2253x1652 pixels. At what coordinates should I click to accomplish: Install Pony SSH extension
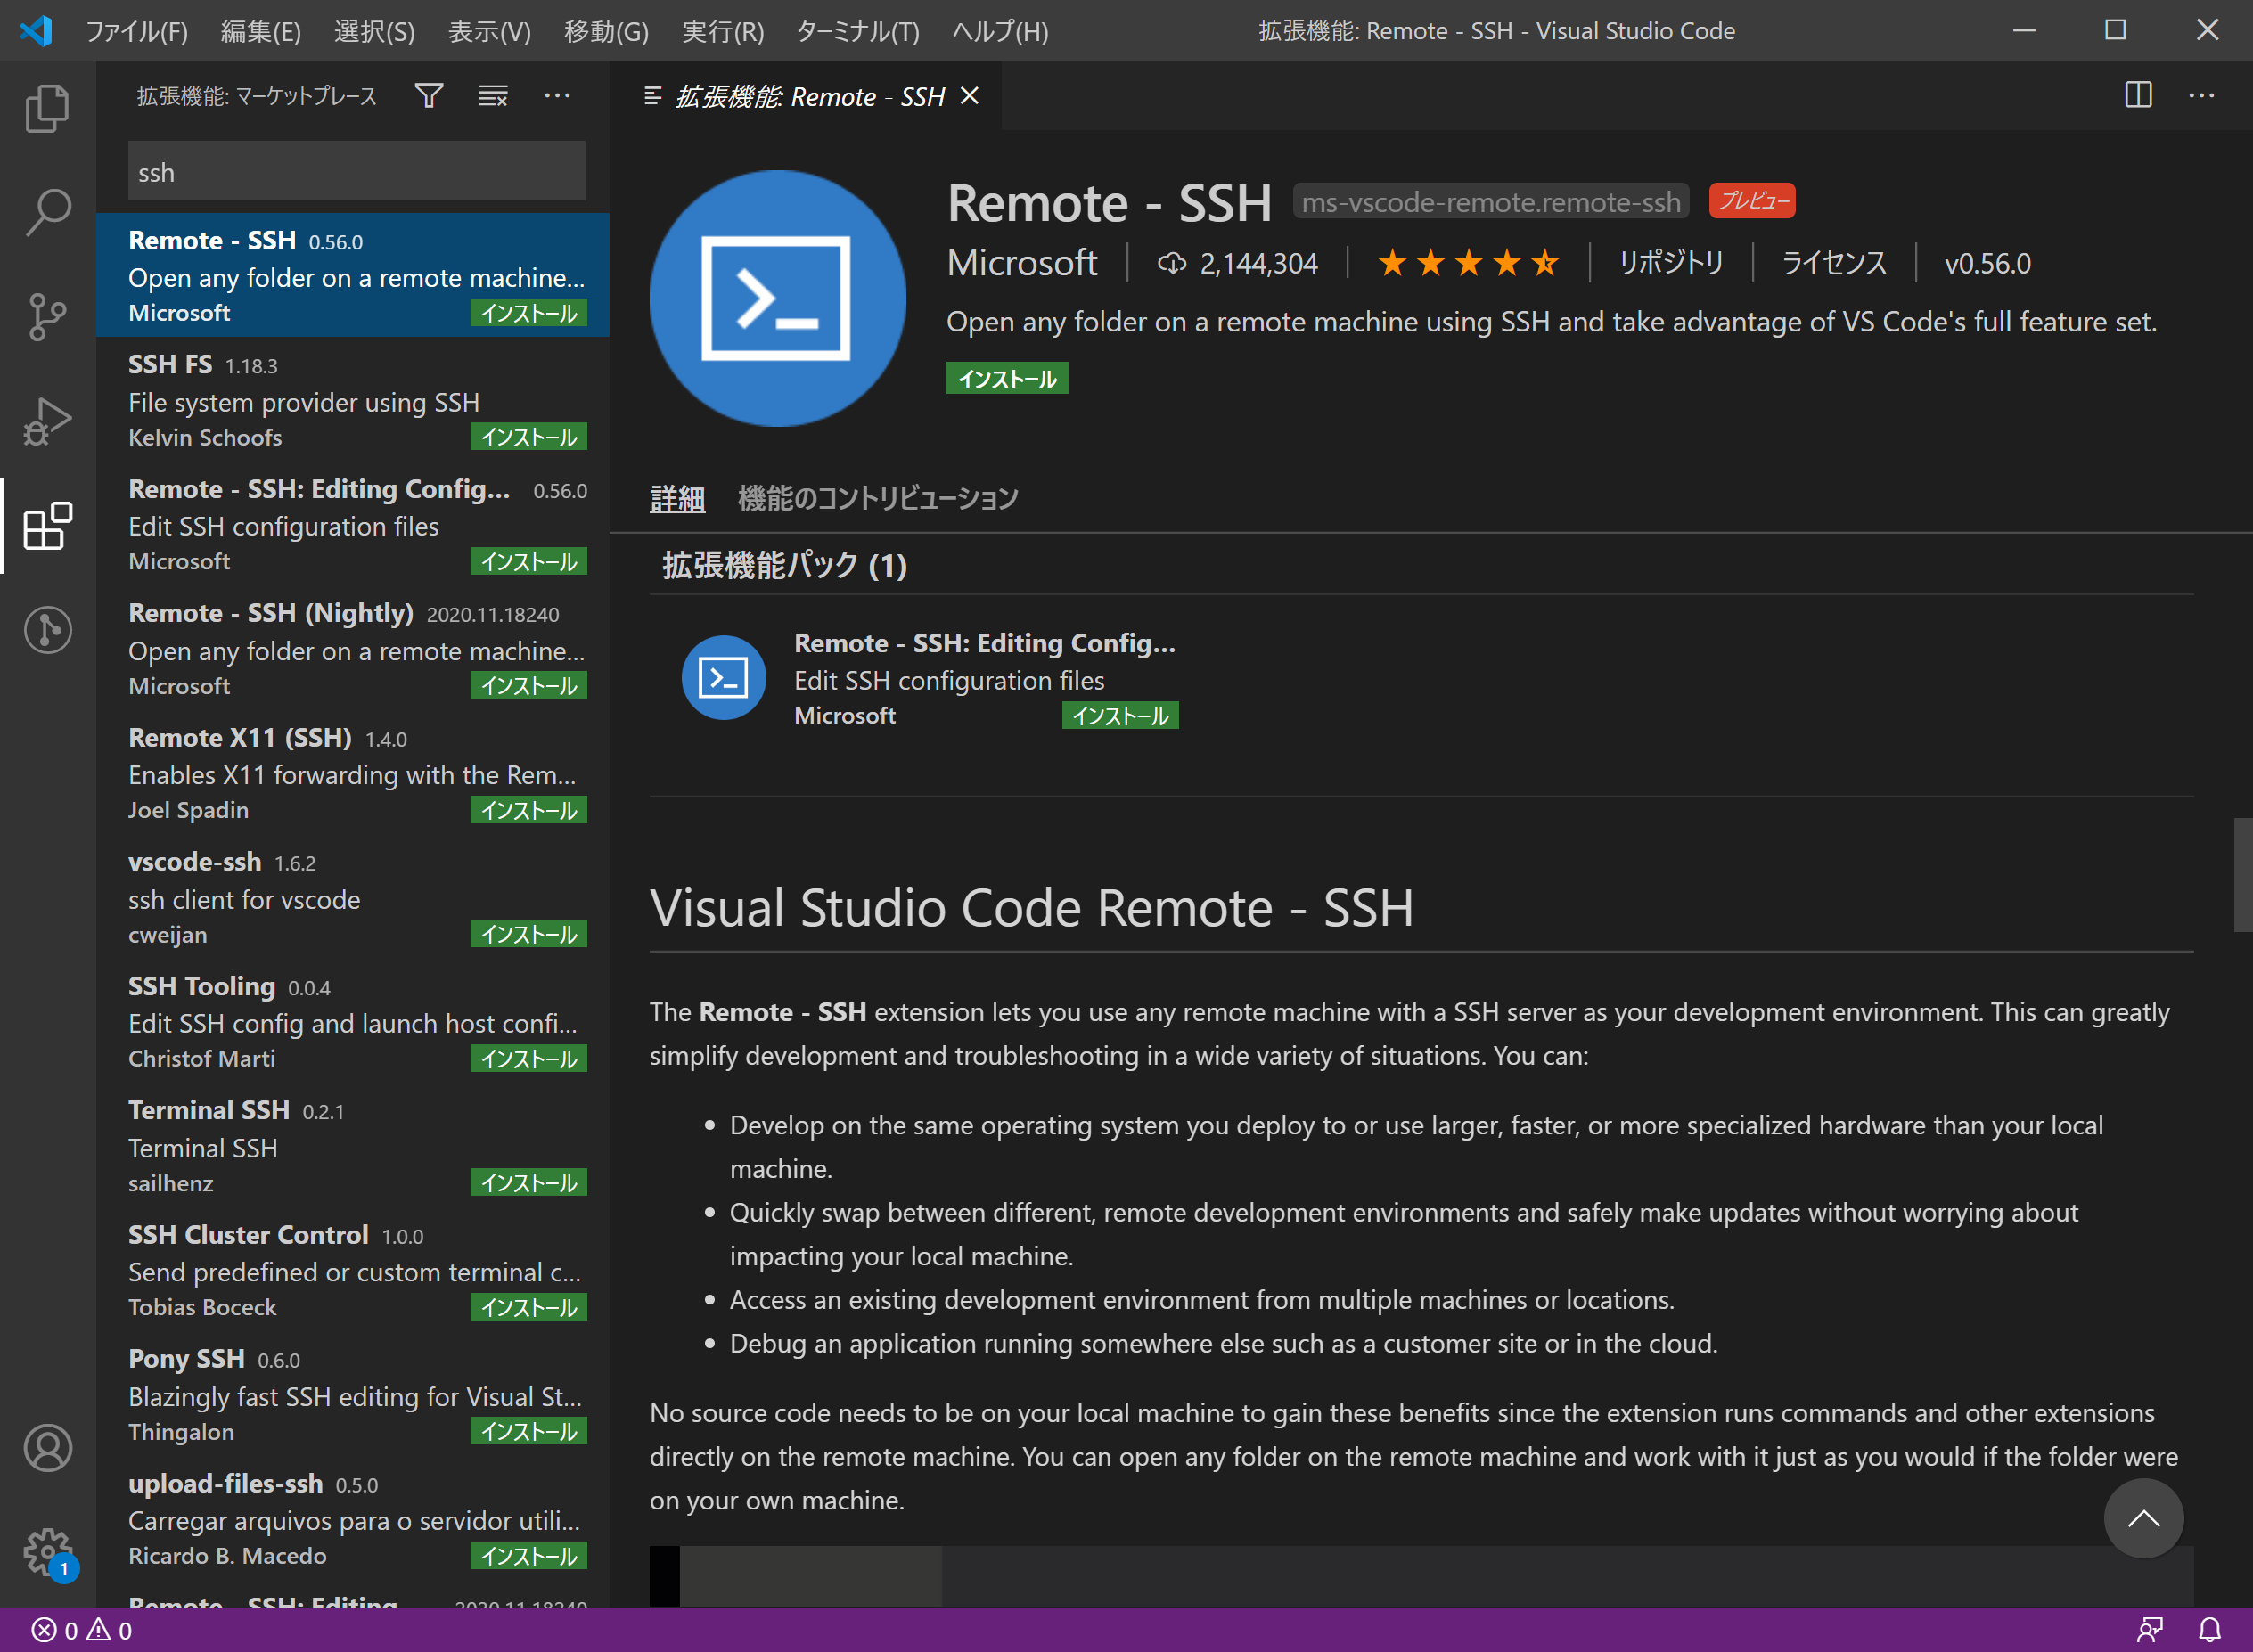pyautogui.click(x=528, y=1431)
